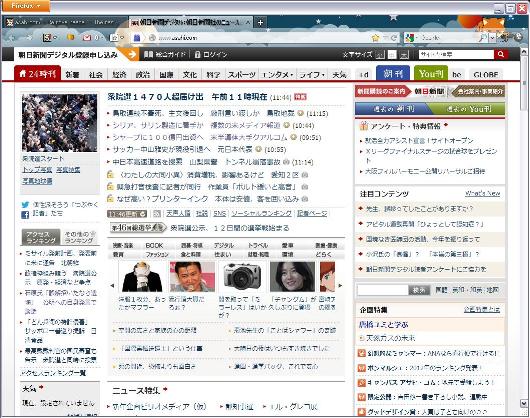The width and height of the screenshot is (530, 418).
Task: Open the 天気 weather tab
Action: point(339,75)
